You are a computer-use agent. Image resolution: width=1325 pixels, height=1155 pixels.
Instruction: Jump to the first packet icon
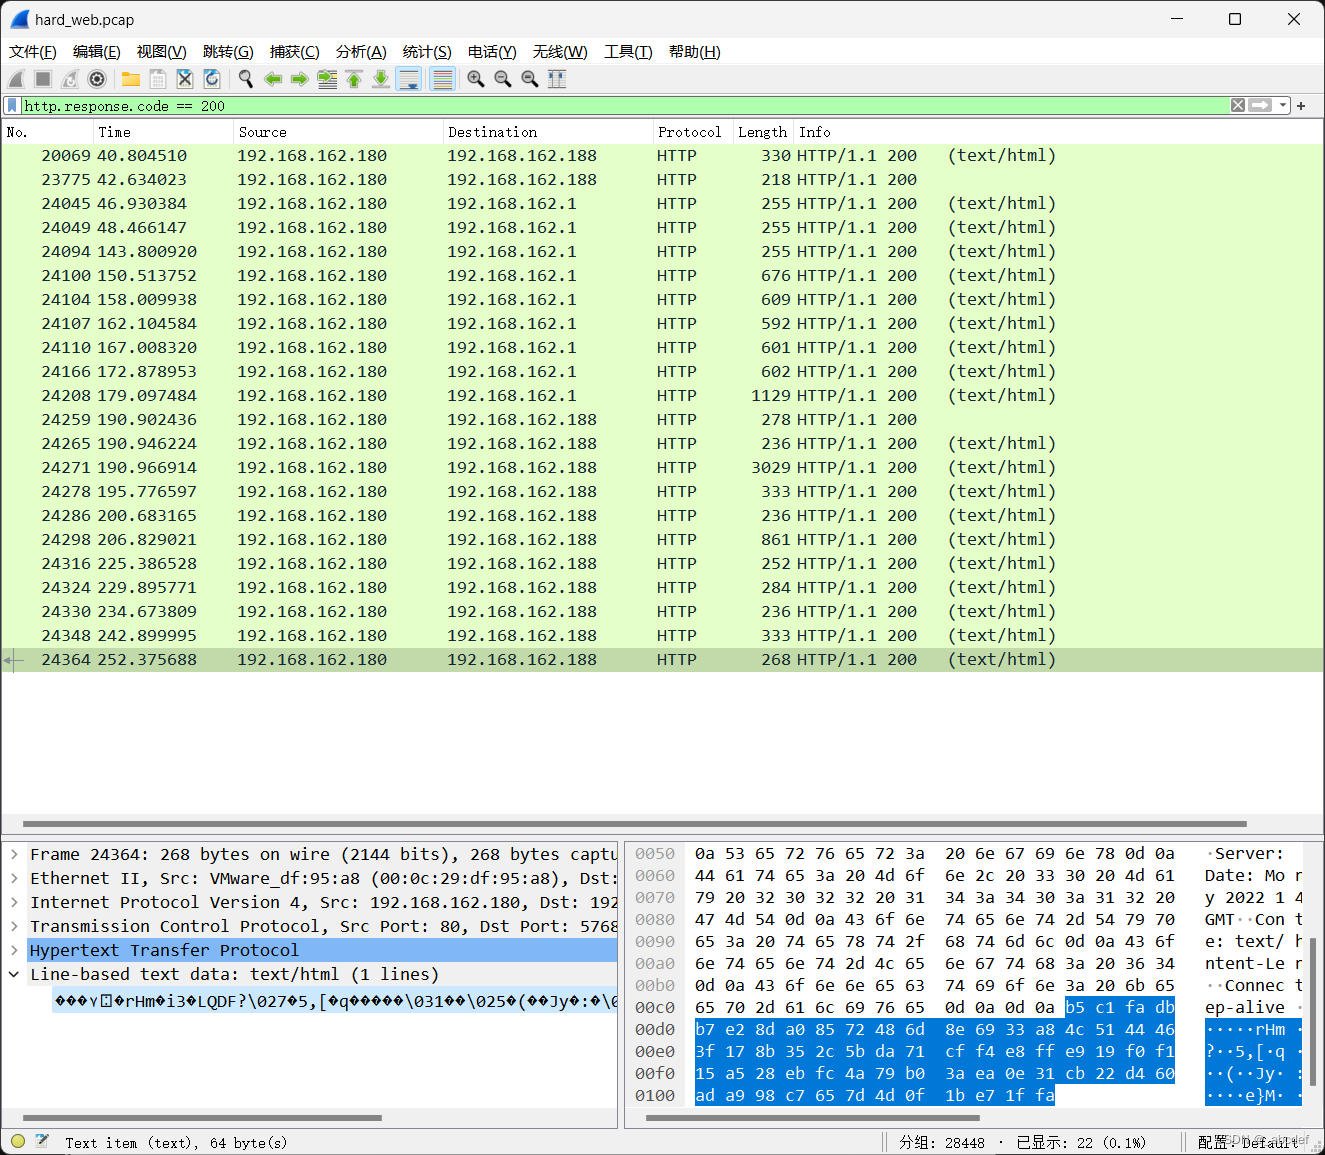click(354, 79)
